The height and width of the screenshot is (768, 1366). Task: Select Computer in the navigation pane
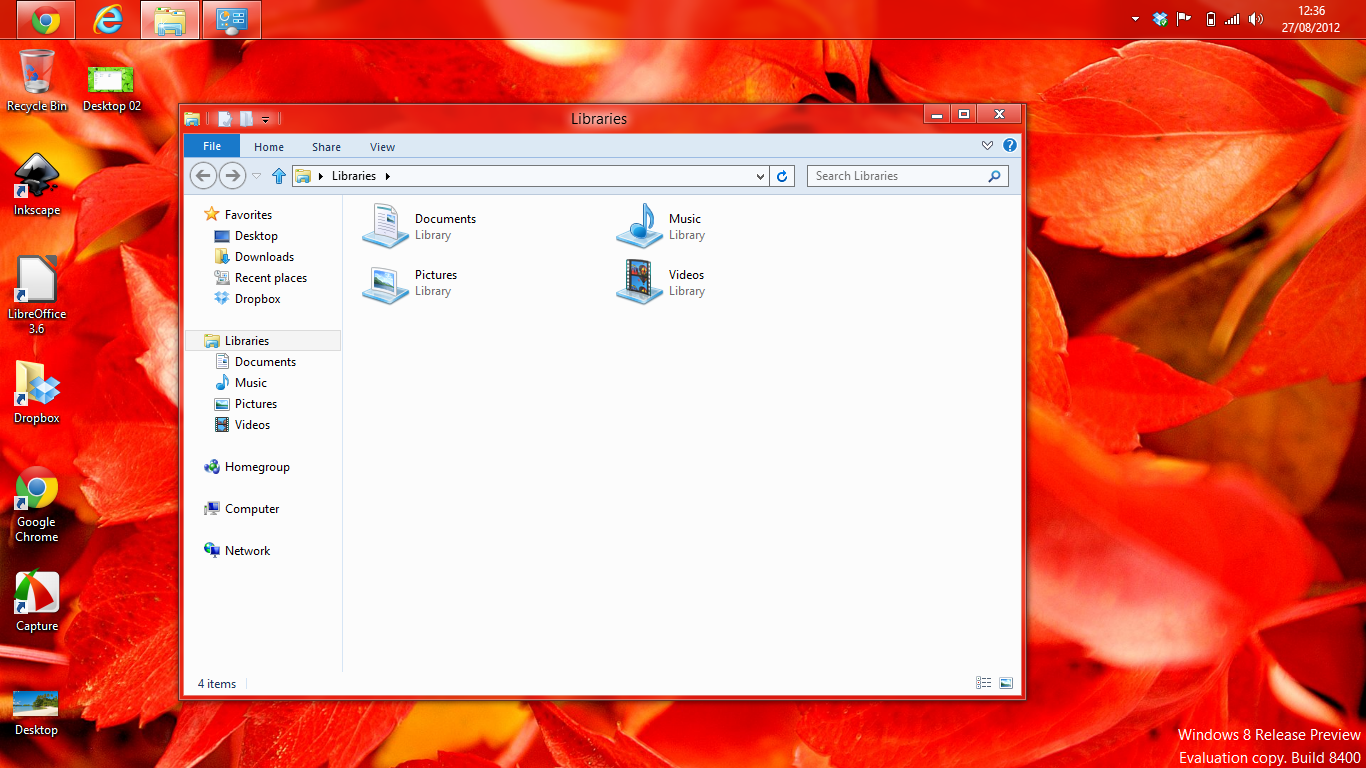[x=251, y=509]
